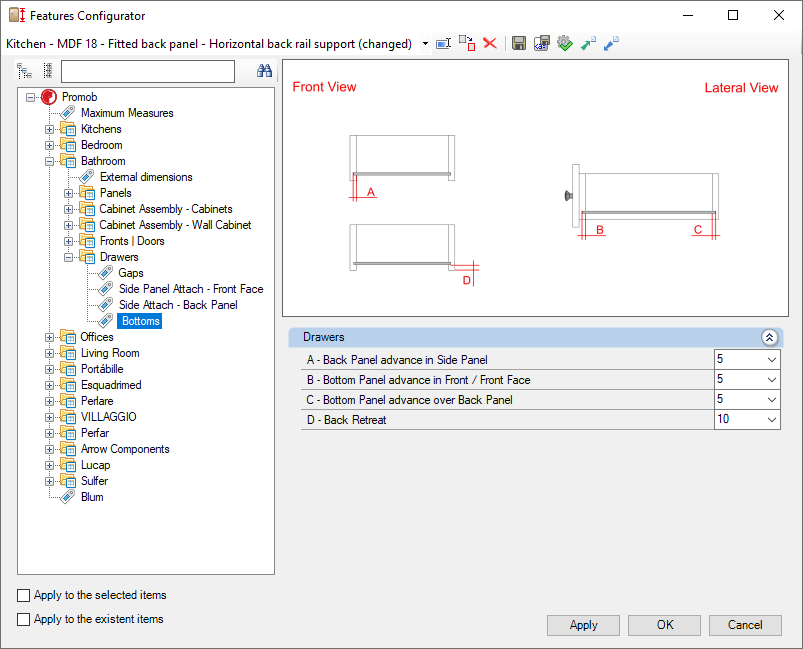Open the Back Retreat value dropdown
Viewport: 803px width, 649px height.
coord(772,420)
